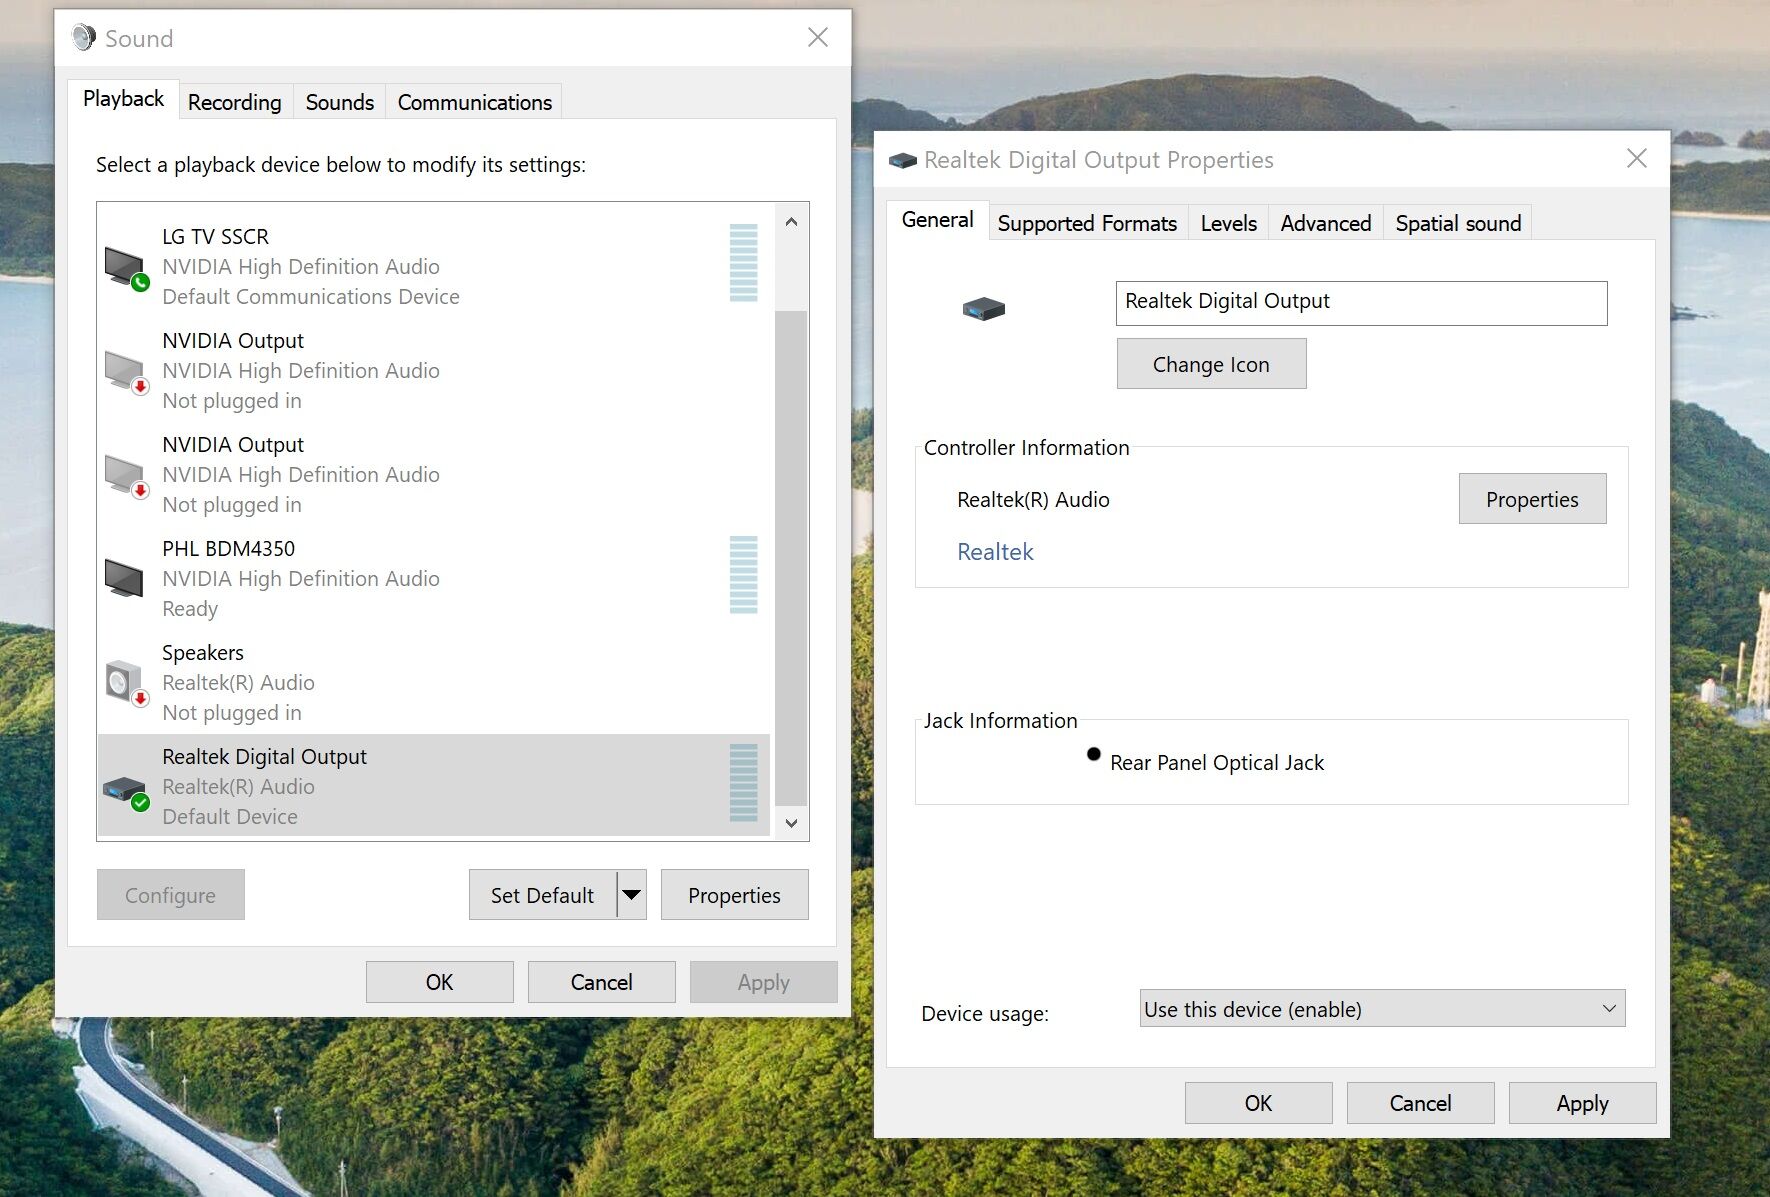Select the General tab
This screenshot has height=1197, width=1770.
point(937,220)
